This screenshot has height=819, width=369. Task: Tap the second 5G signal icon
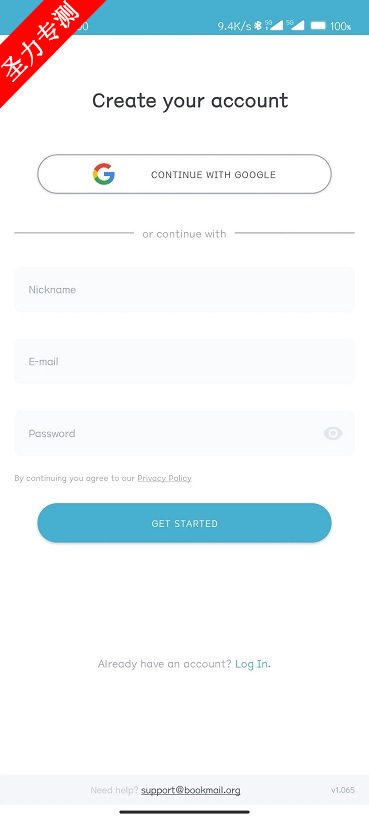point(295,25)
